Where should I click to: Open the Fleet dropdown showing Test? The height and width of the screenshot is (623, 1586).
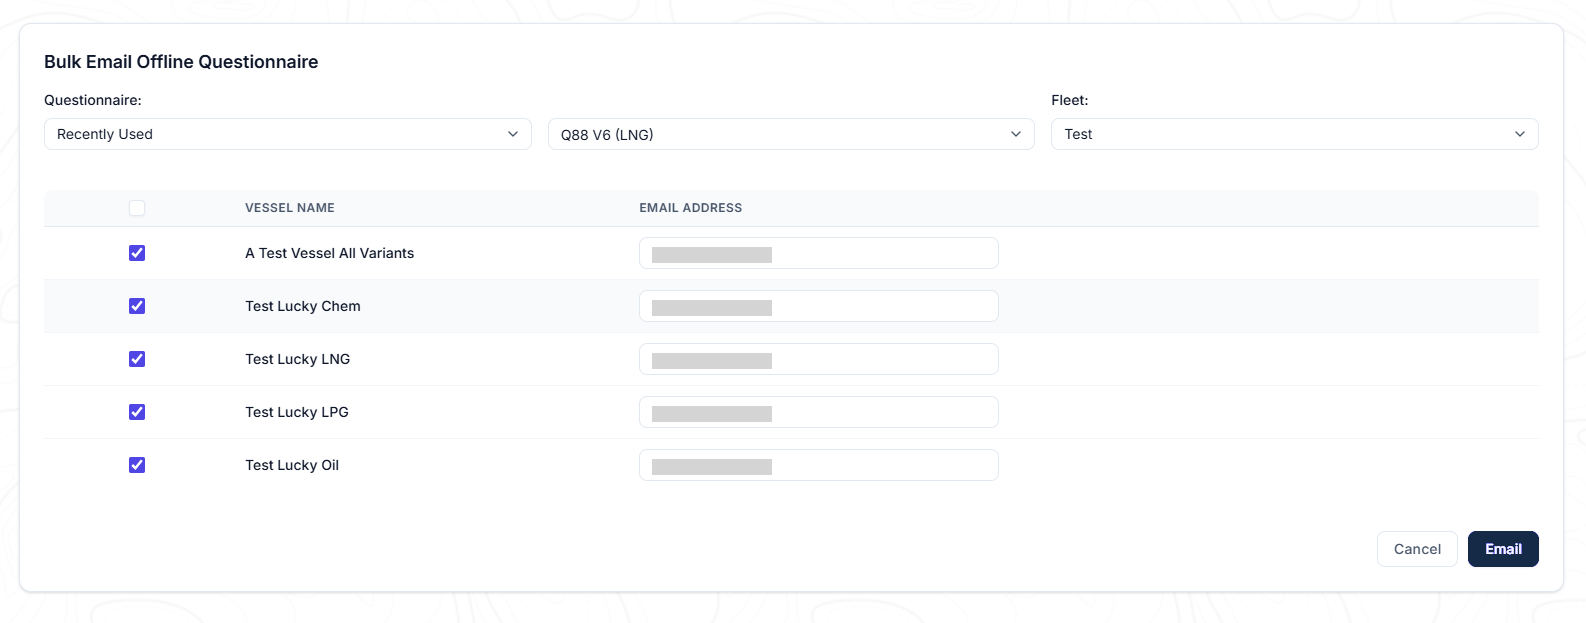click(1294, 134)
